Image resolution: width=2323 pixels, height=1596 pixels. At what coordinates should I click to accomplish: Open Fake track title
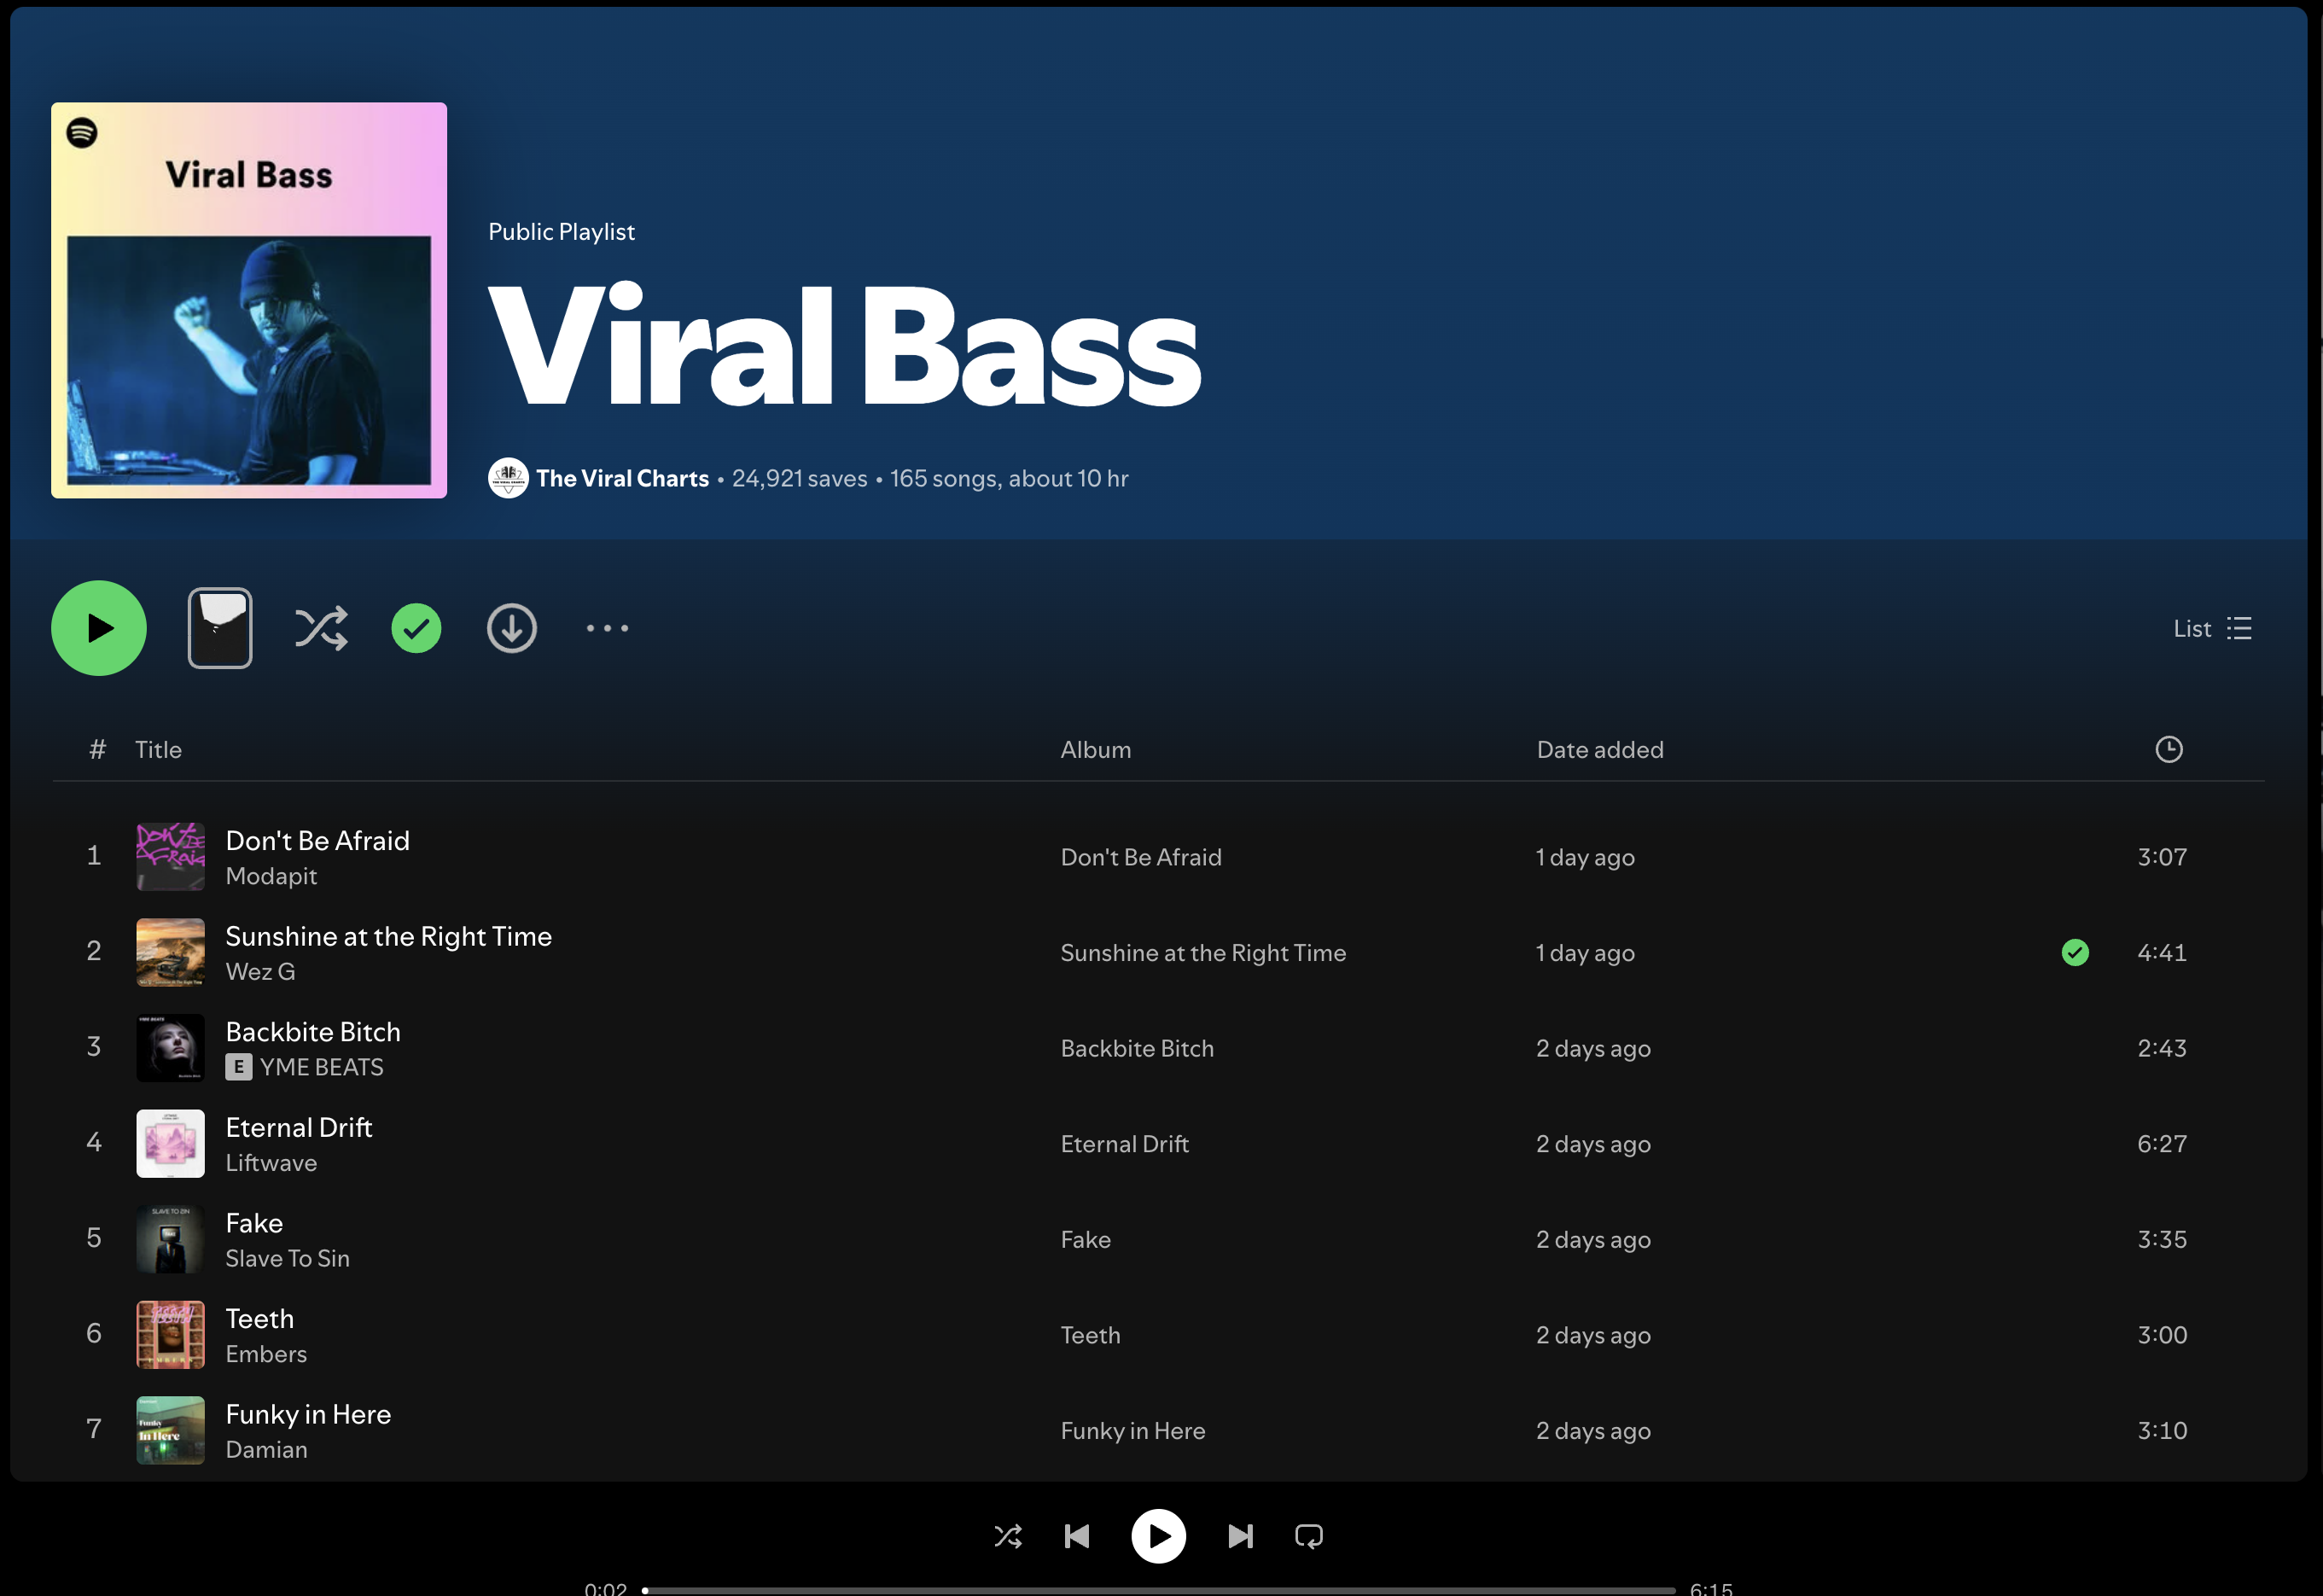(254, 1223)
